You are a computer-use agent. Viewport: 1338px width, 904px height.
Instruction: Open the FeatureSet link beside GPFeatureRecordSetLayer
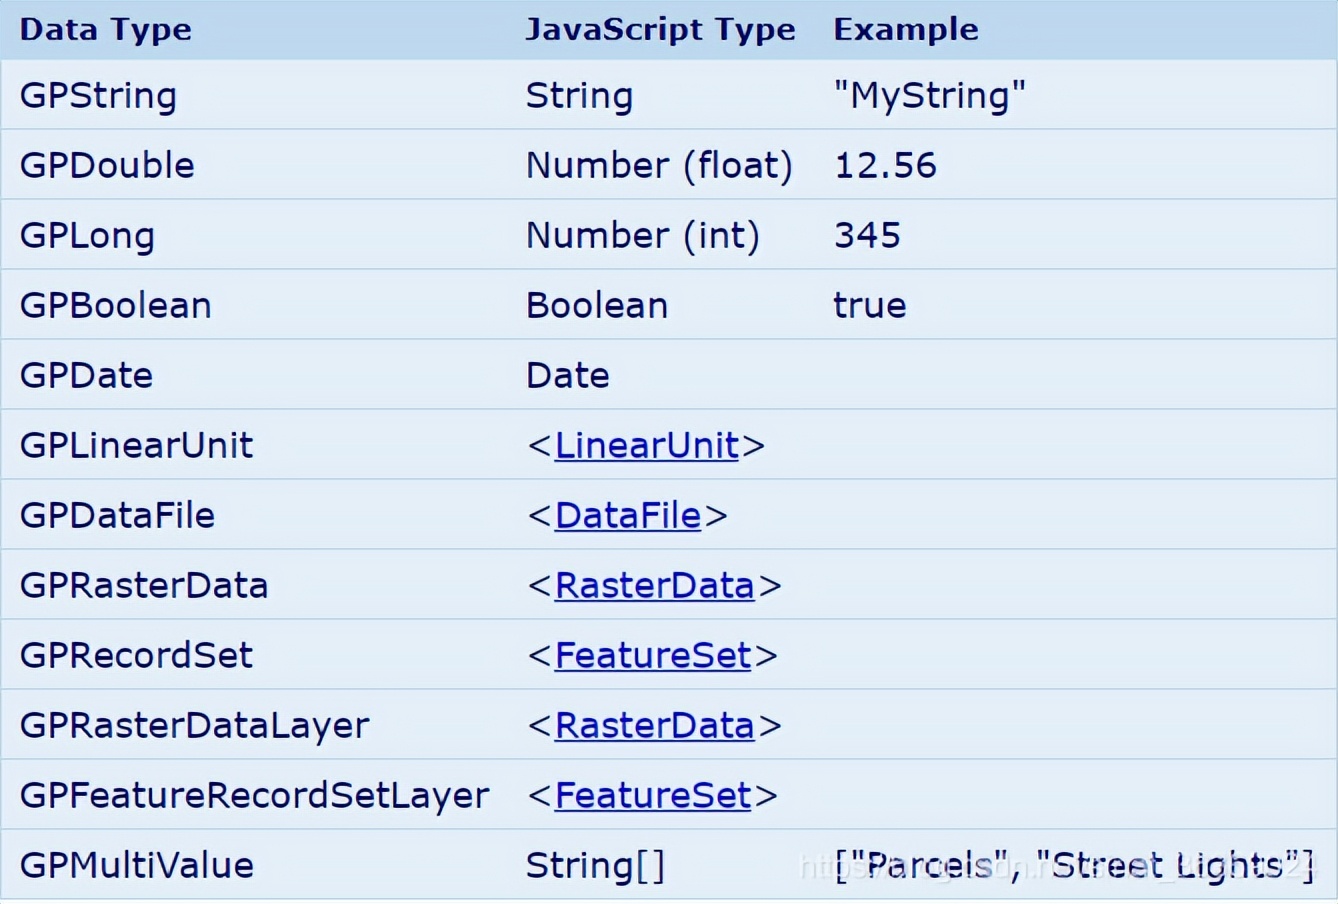pos(652,795)
